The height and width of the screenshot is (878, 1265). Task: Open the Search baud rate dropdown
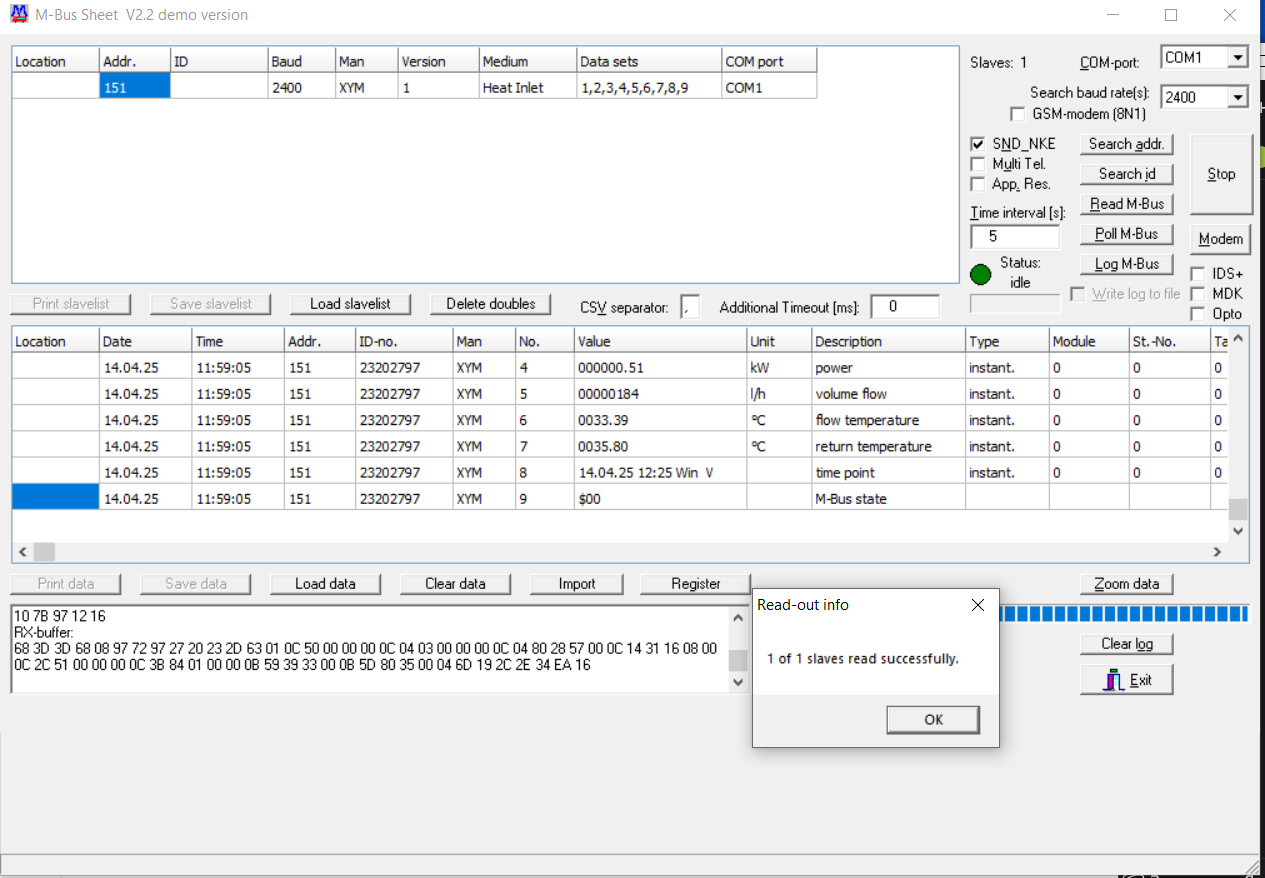(x=1238, y=98)
